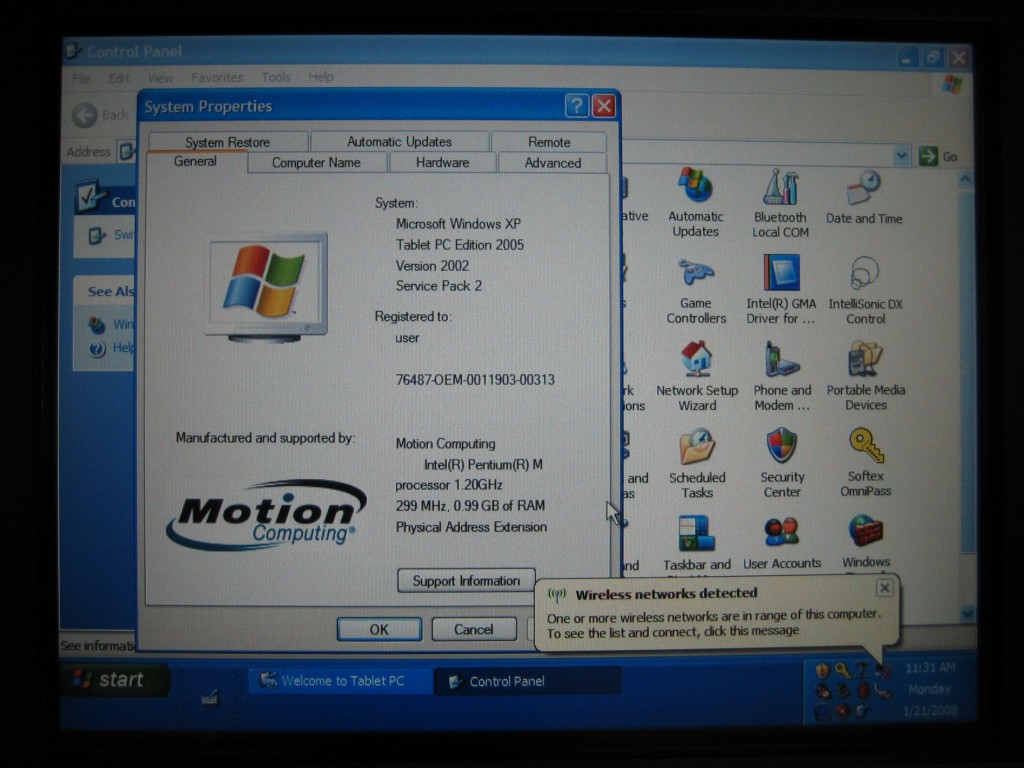Open IntelliSonic DX Control icon

[x=865, y=291]
